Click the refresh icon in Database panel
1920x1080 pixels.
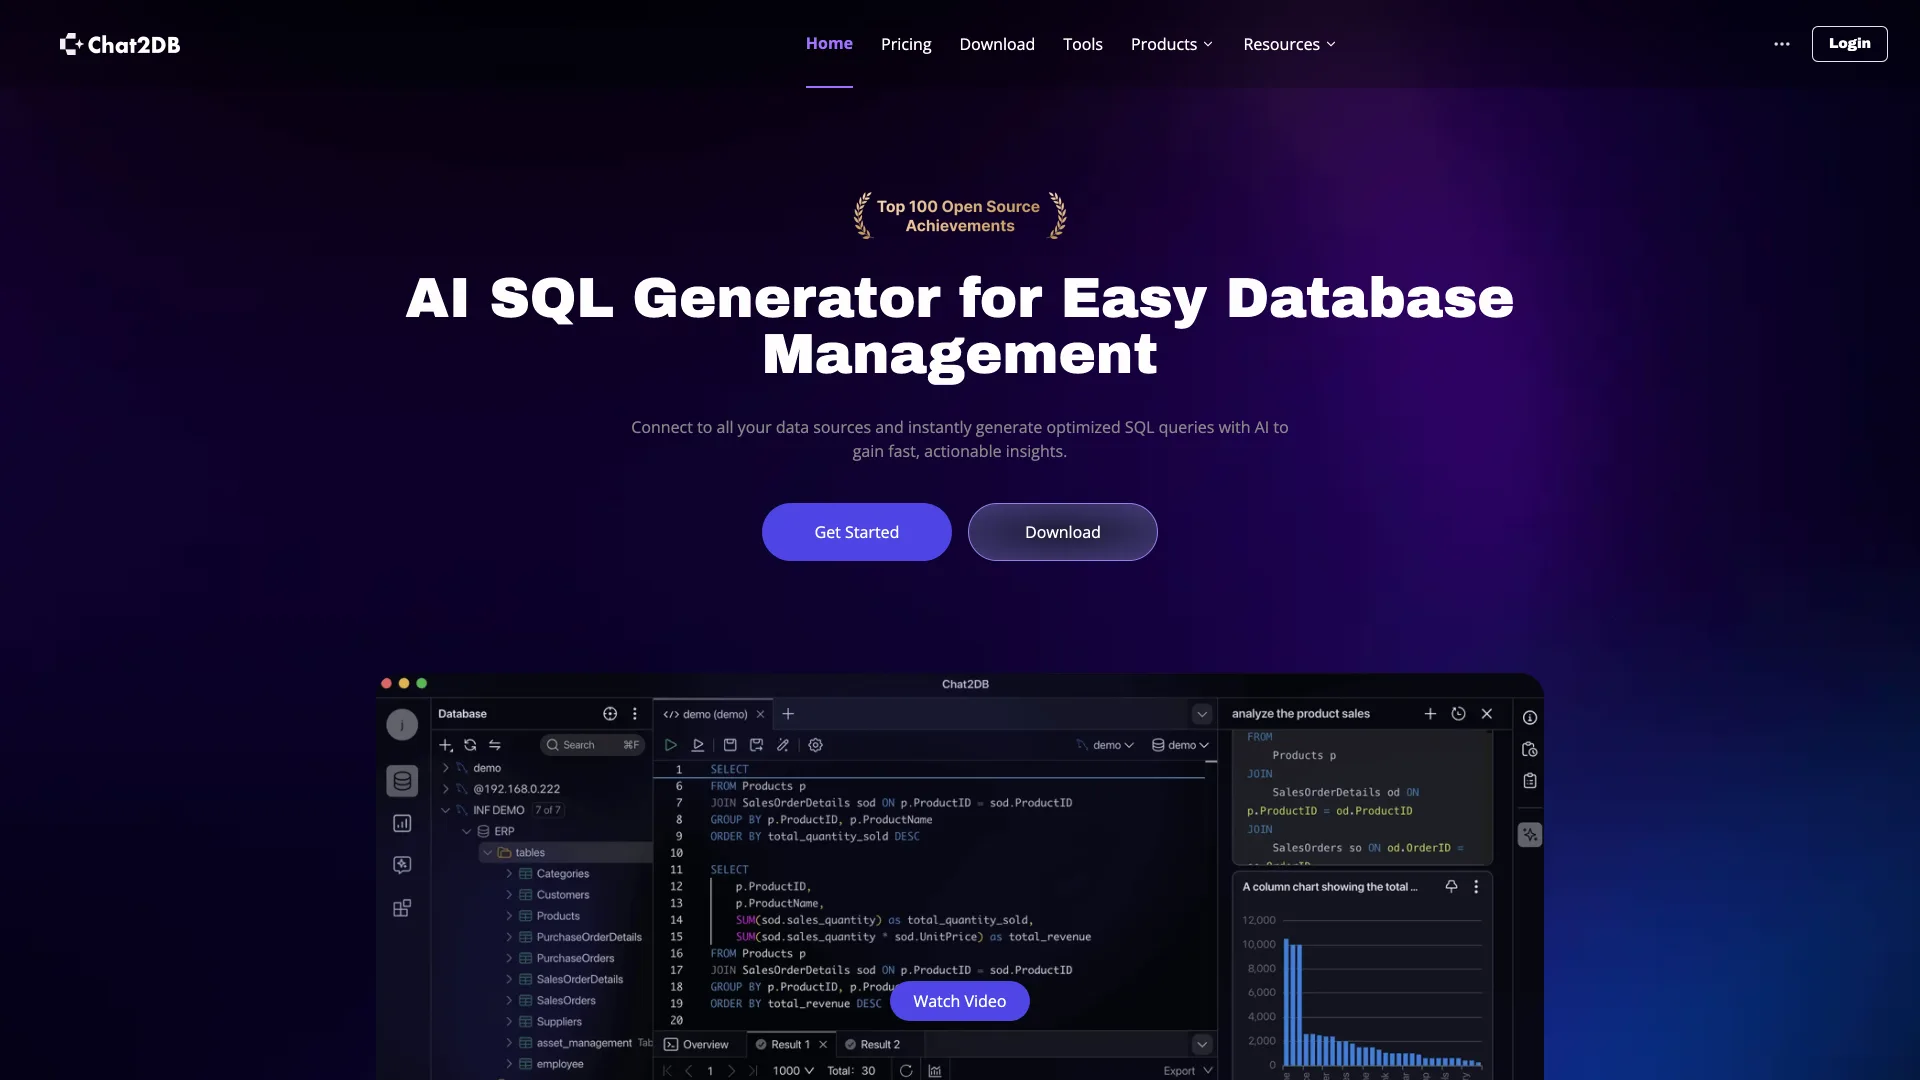point(470,745)
